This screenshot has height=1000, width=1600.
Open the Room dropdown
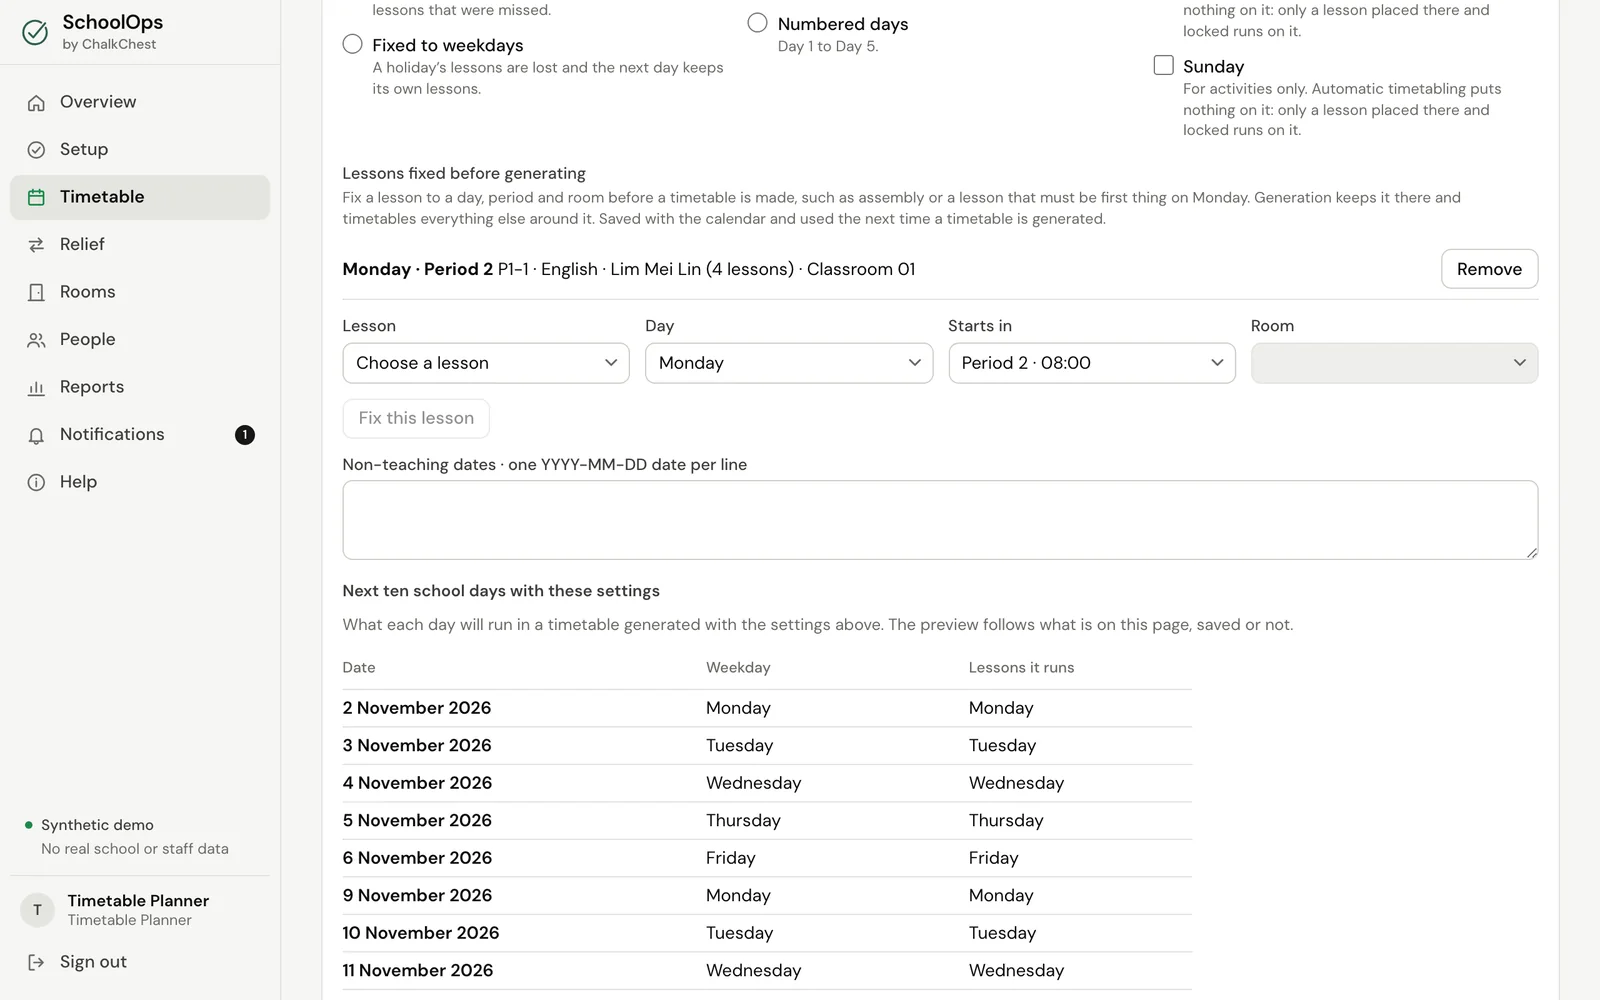1394,363
